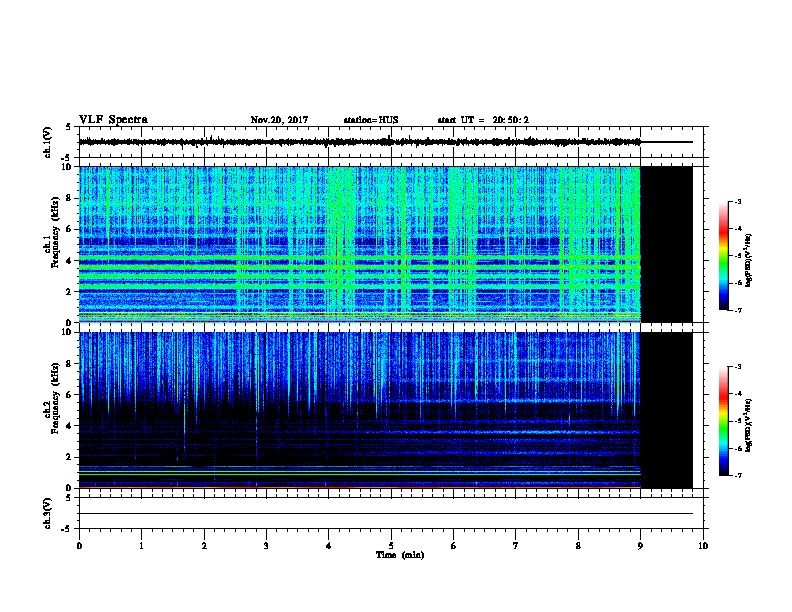The width and height of the screenshot is (792, 612).
Task: Click the ch.1 spectrogram color bar
Action: tap(723, 256)
